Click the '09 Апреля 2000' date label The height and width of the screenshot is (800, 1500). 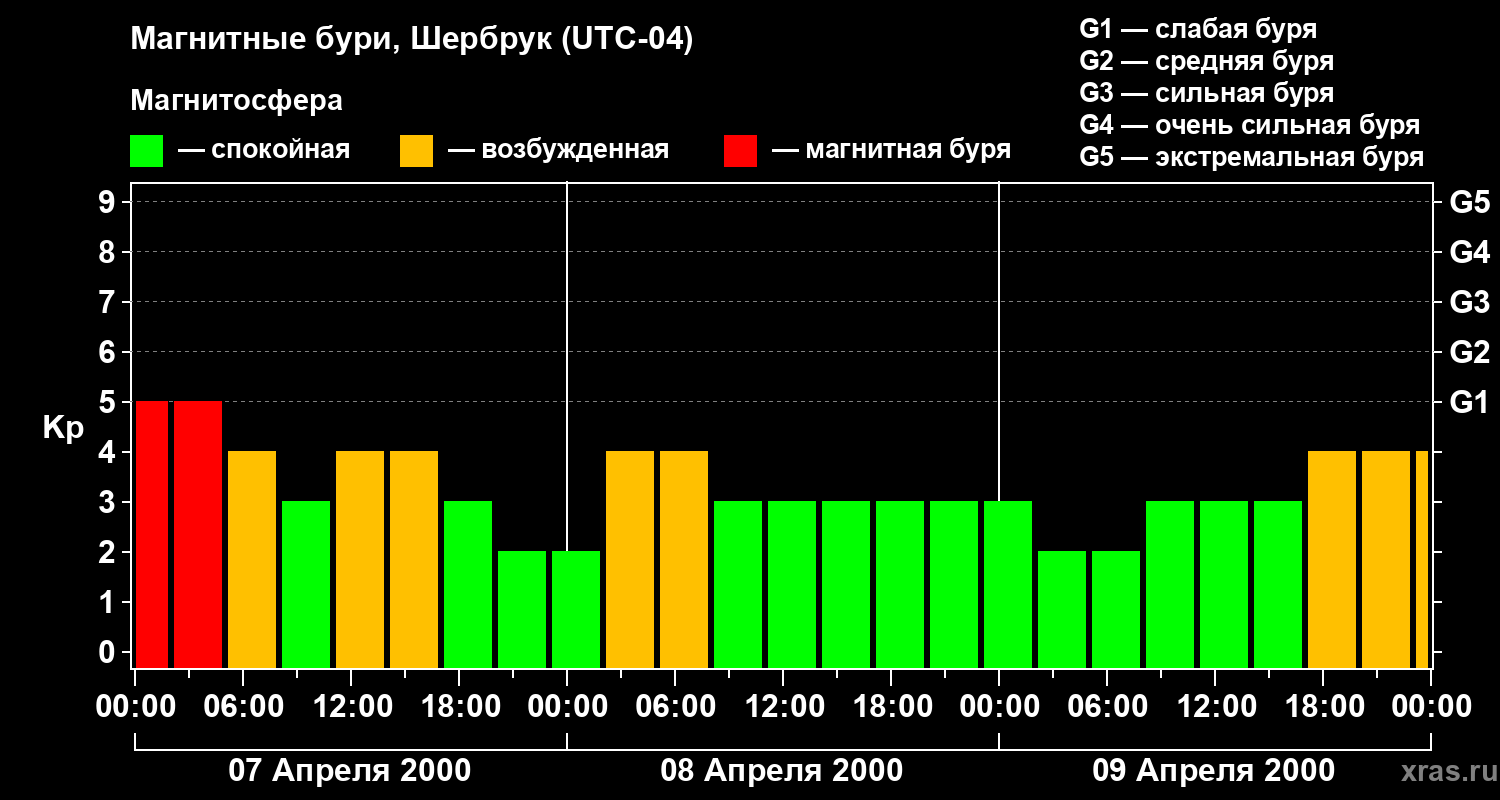tap(1214, 771)
